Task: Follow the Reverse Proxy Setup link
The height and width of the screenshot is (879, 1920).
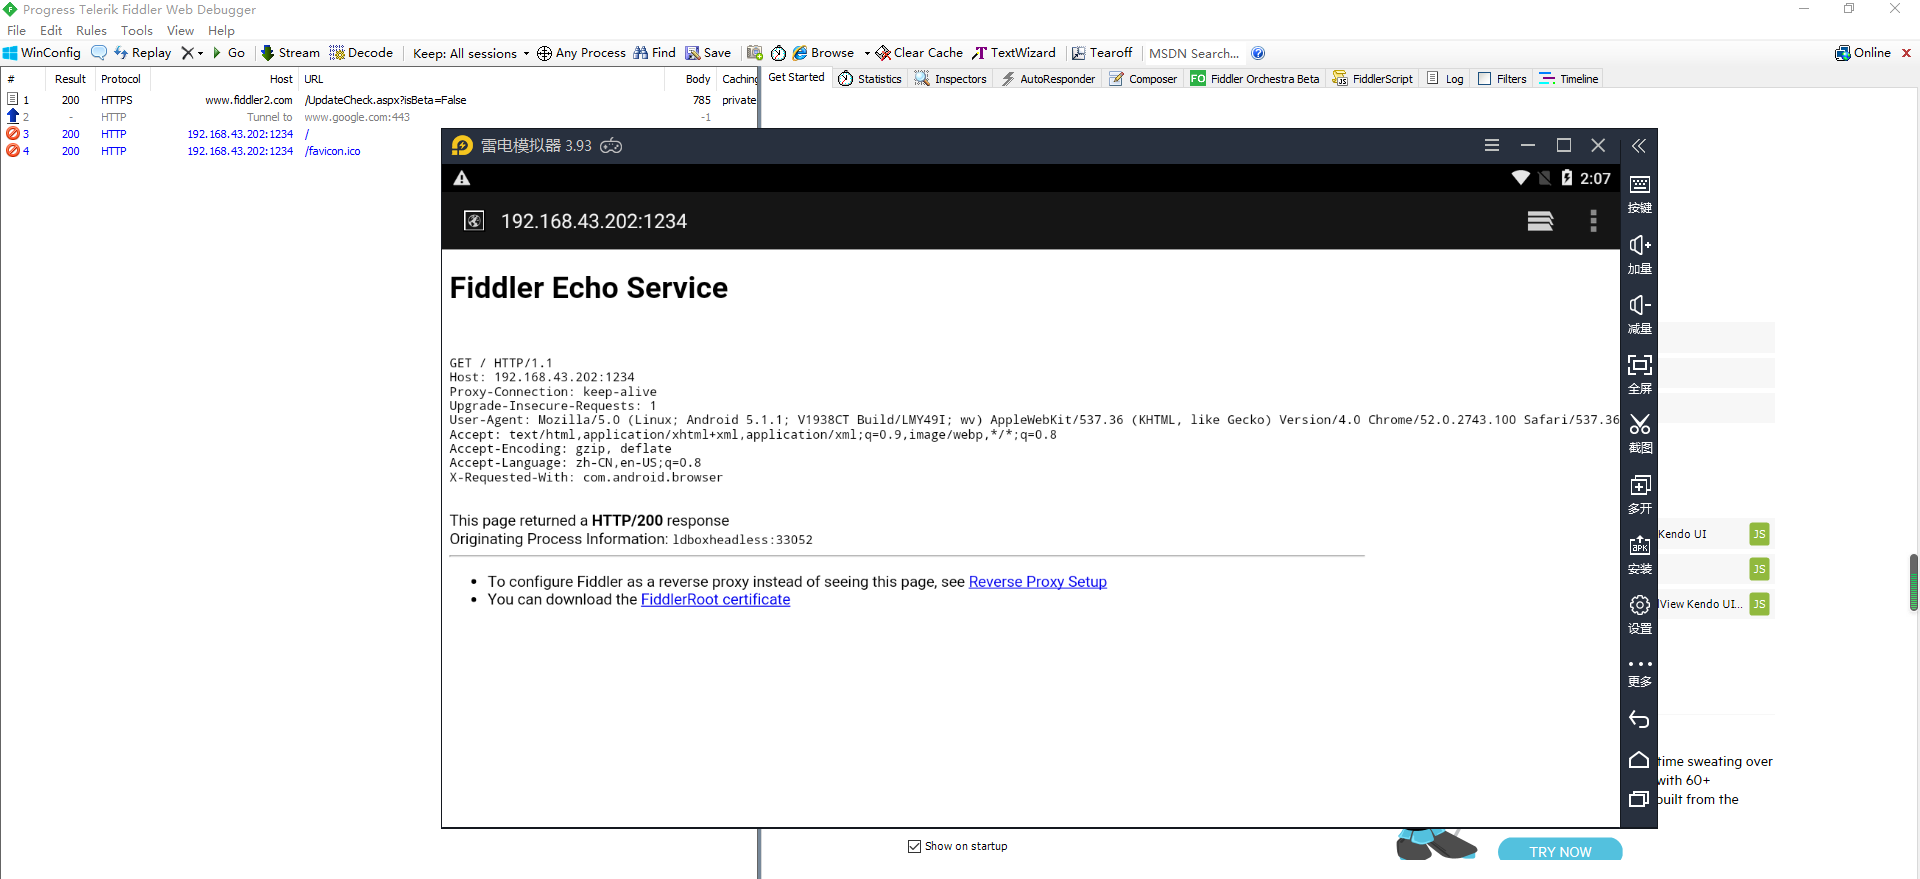Action: (1038, 582)
